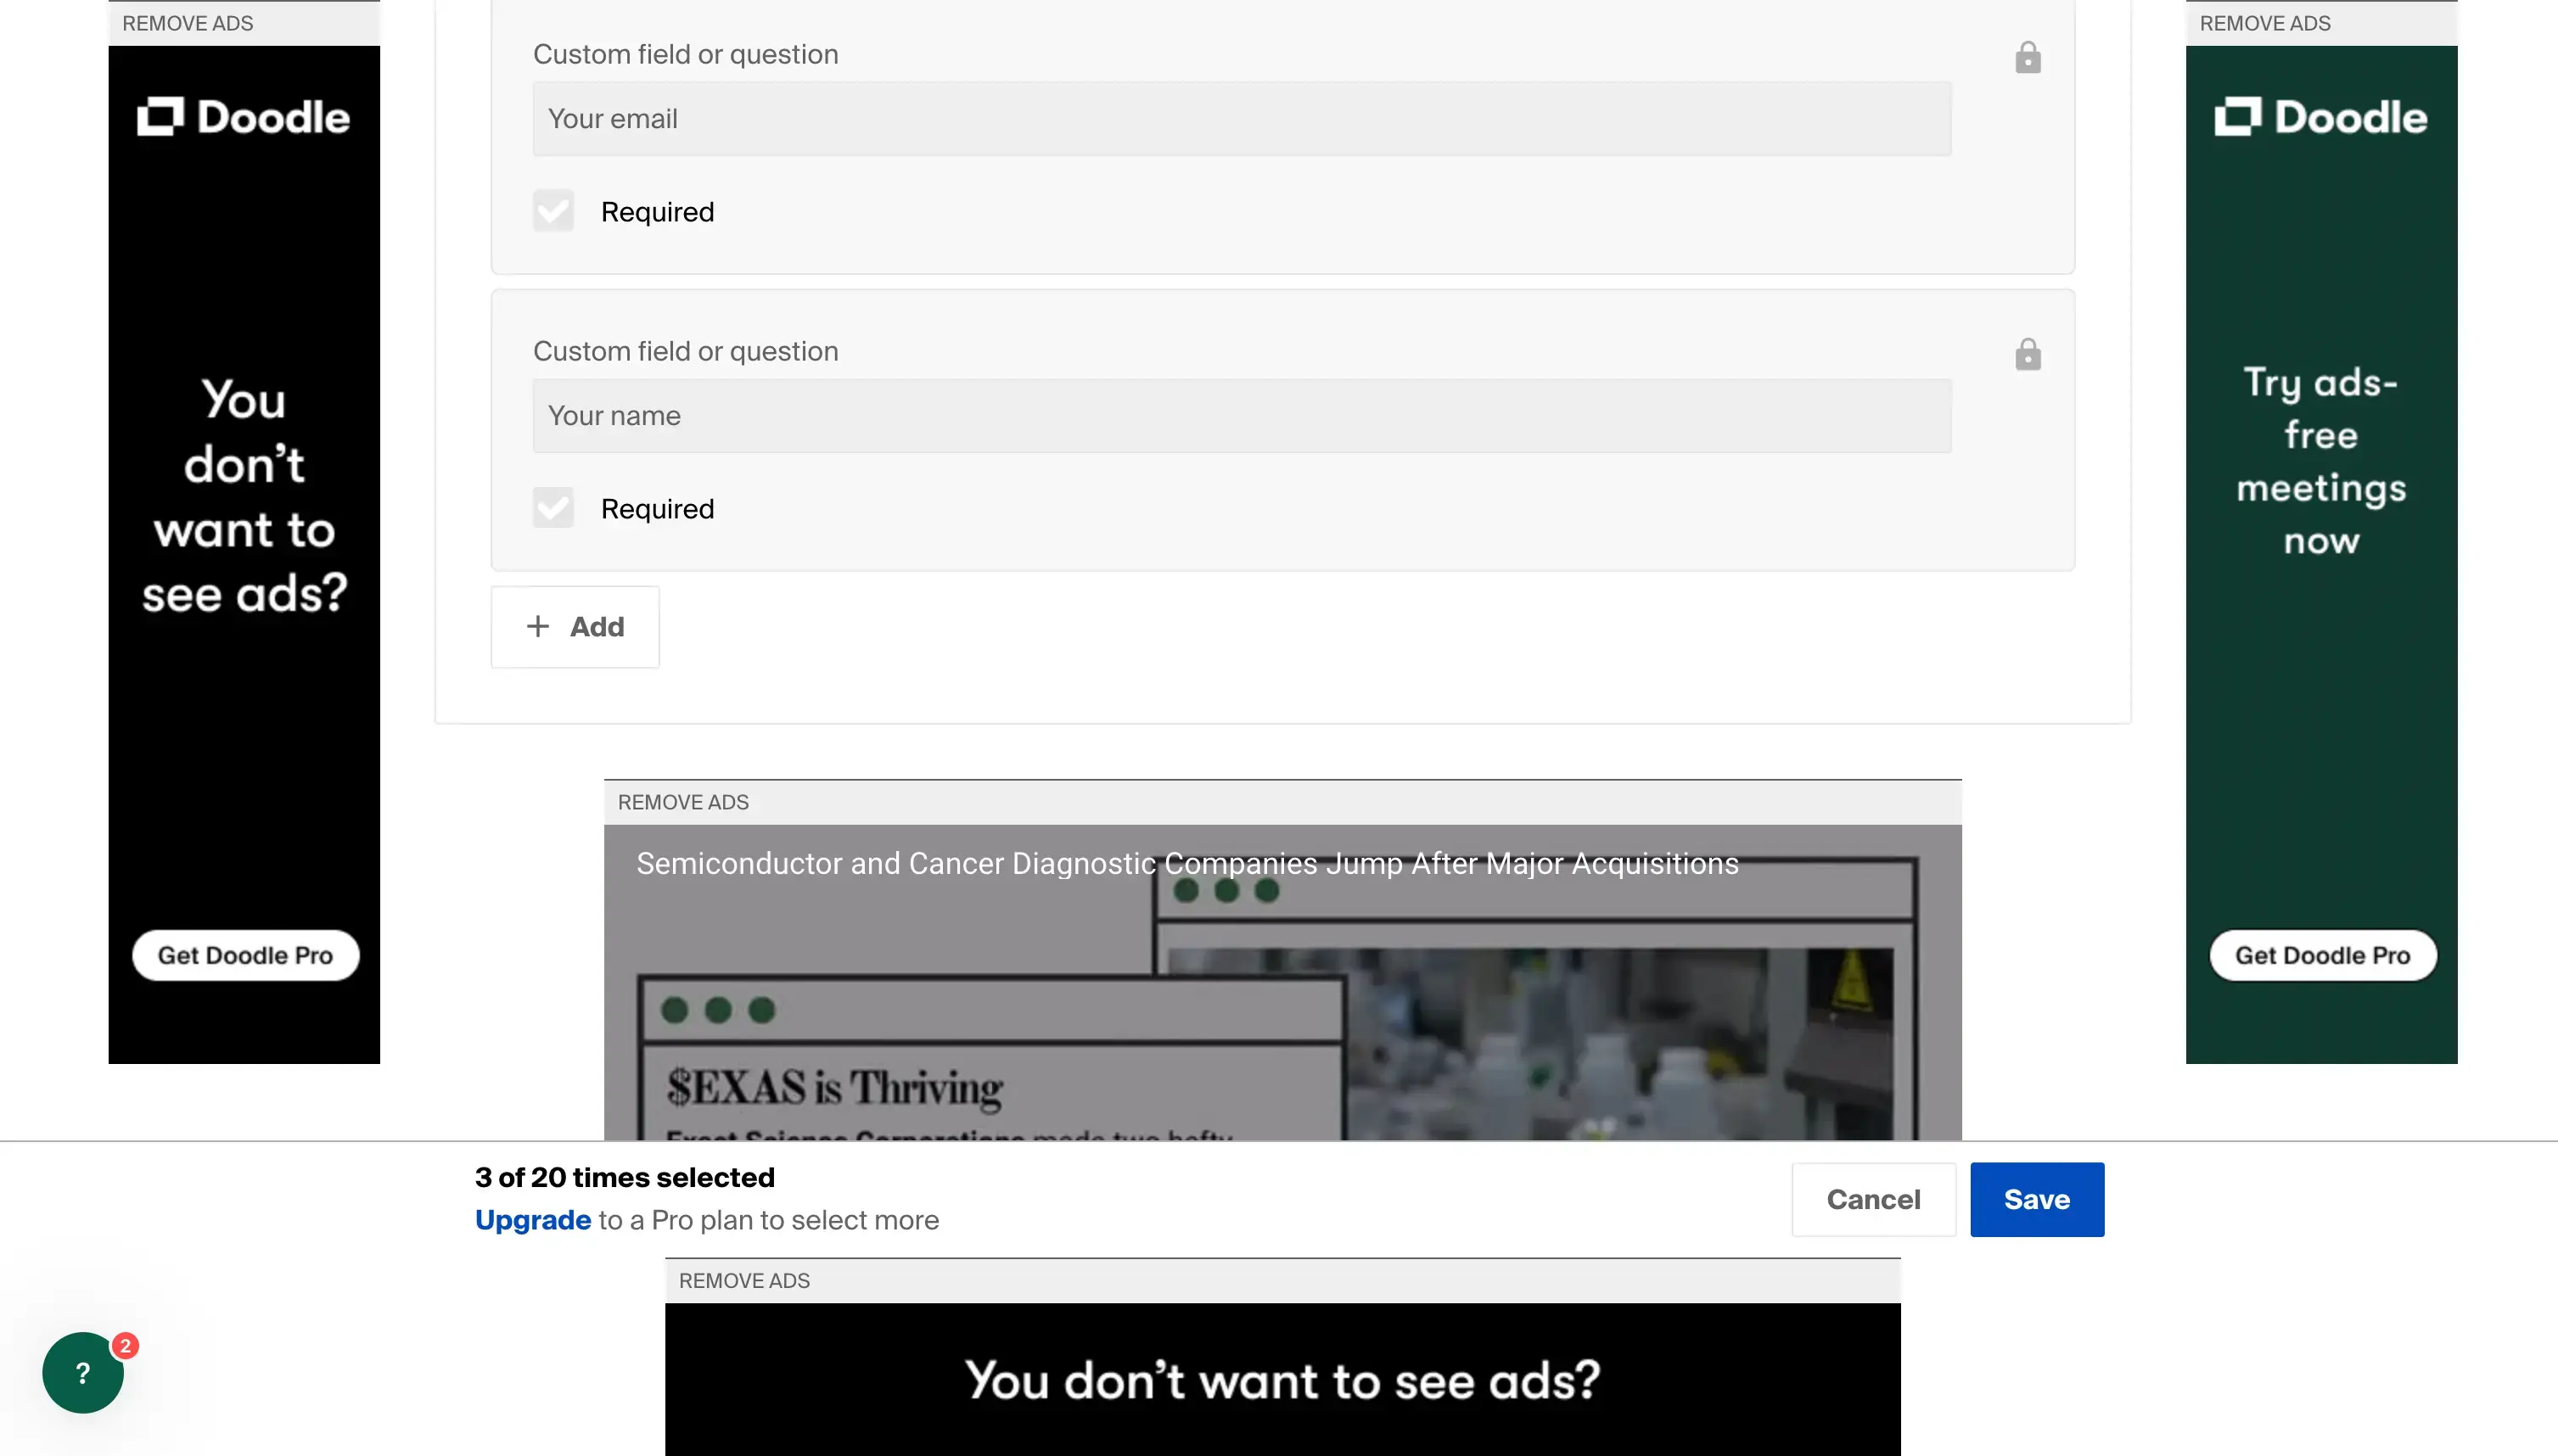This screenshot has width=2558, height=1456.
Task: Click the plus icon next to Add button
Action: click(537, 625)
